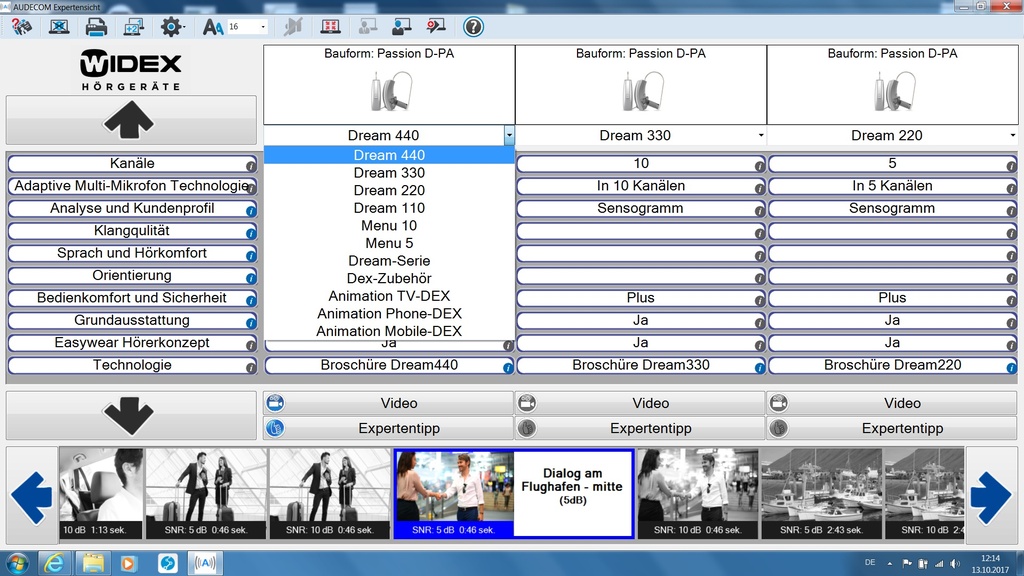1024x576 pixels.
Task: Click the blue person-with-screen icon in toolbar
Action: 401,27
